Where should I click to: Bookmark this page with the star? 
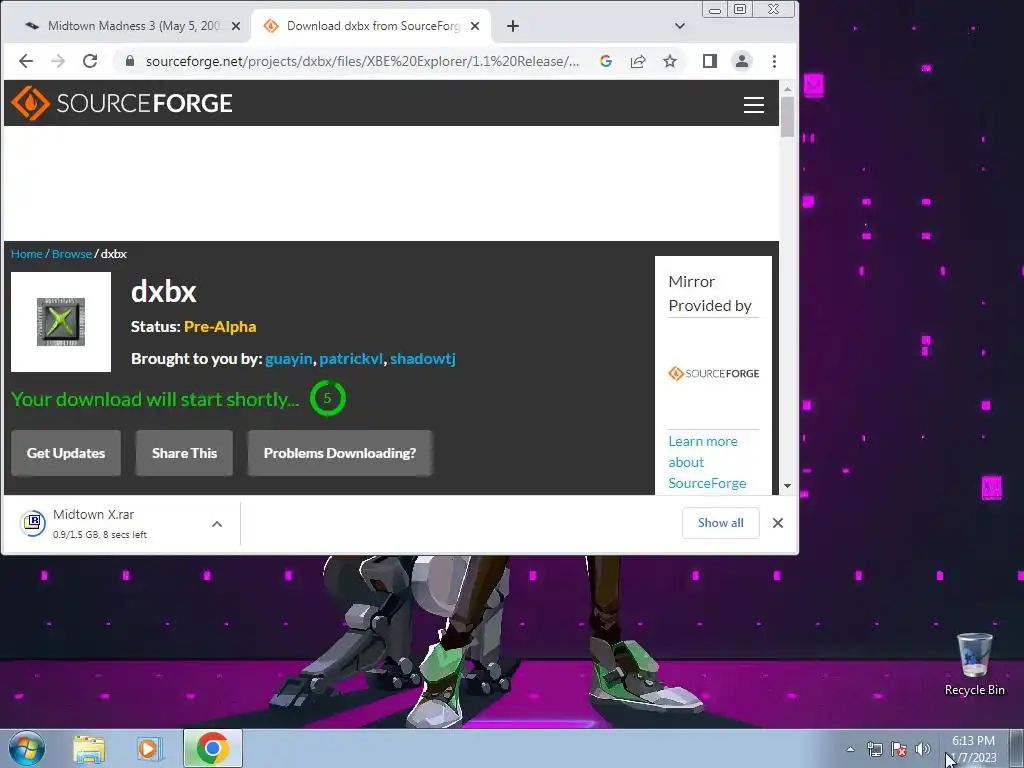pos(670,61)
